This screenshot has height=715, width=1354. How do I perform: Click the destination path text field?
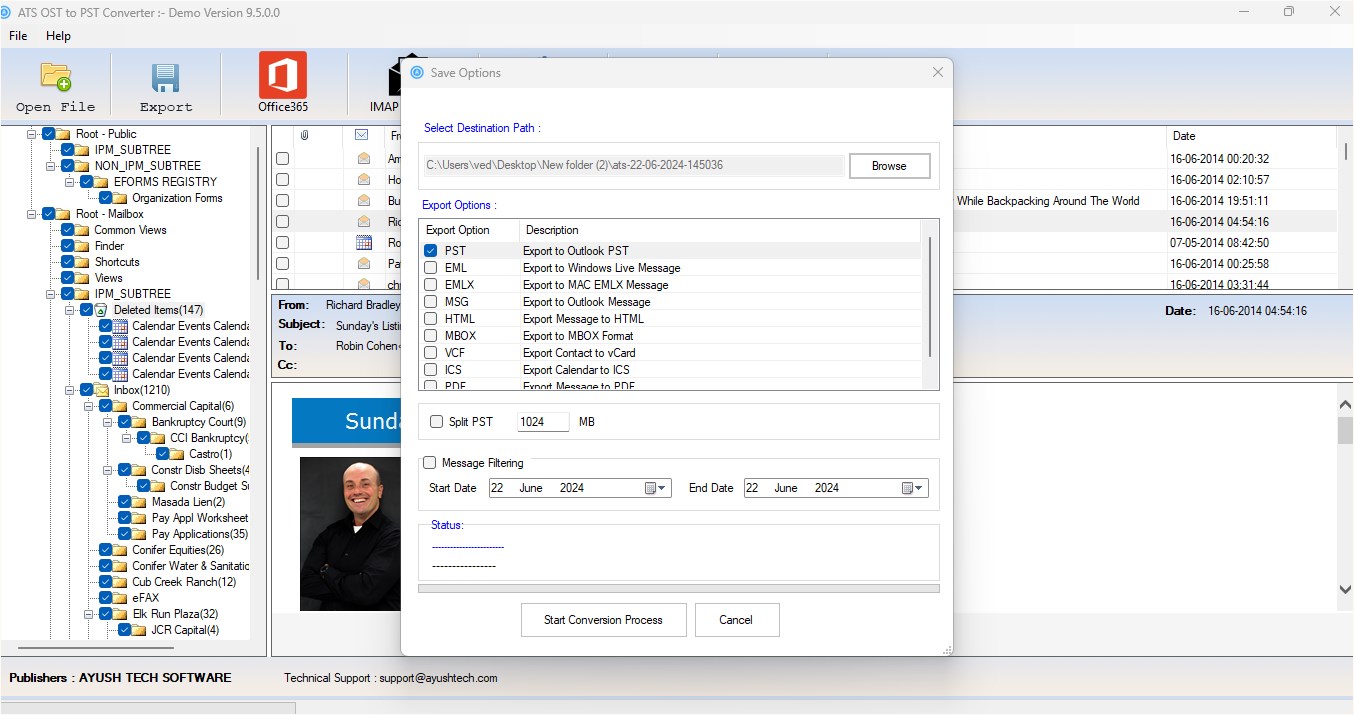click(x=634, y=165)
